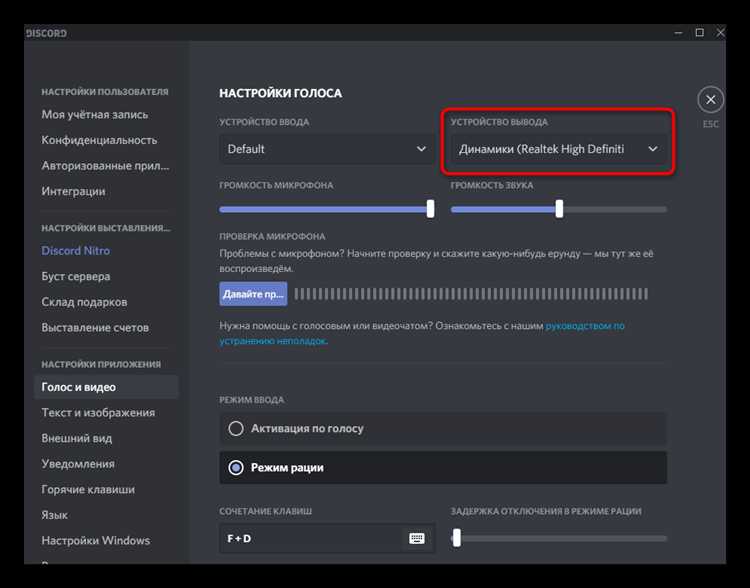The image size is (750, 588).
Task: Minimize the Discord window
Action: (678, 33)
